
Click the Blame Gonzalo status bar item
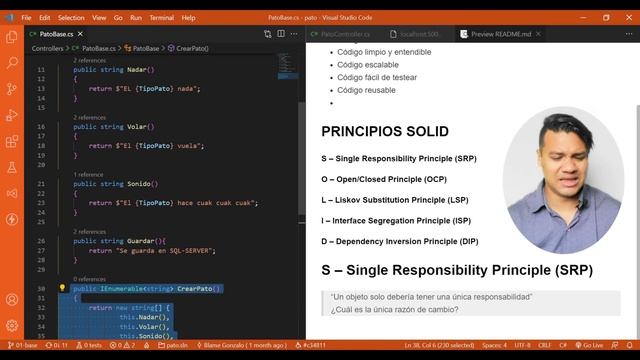click(242, 345)
